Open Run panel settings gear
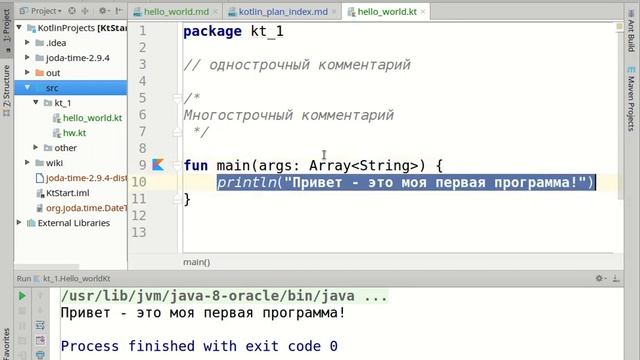The width and height of the screenshot is (640, 360). click(599, 278)
